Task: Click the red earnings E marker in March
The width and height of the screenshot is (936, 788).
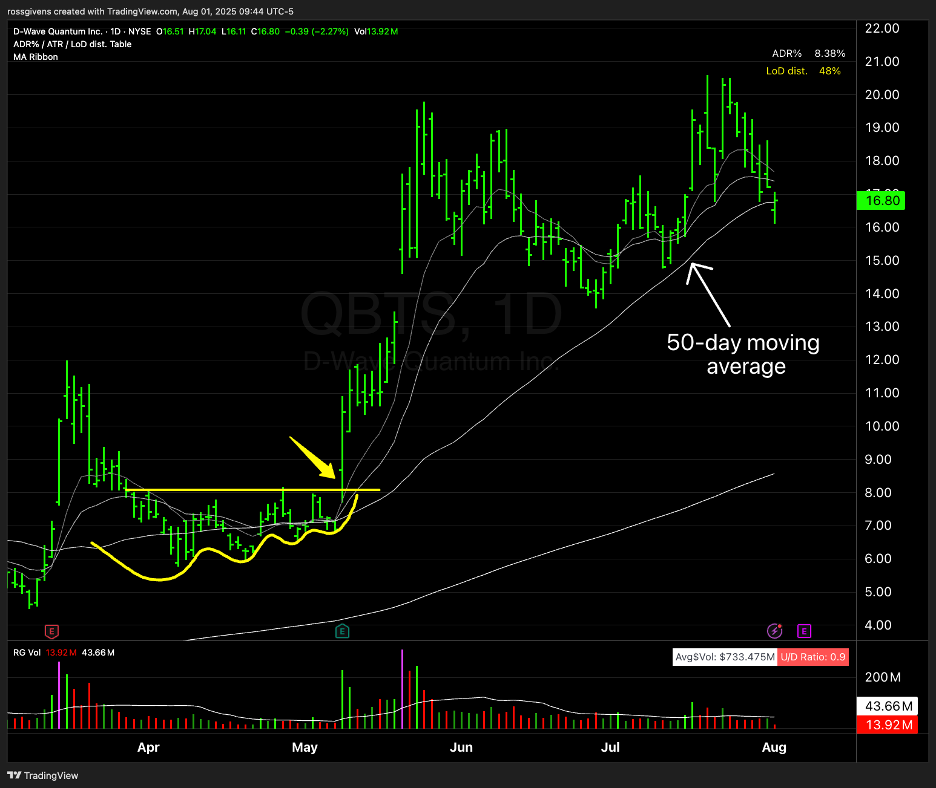Action: point(52,631)
